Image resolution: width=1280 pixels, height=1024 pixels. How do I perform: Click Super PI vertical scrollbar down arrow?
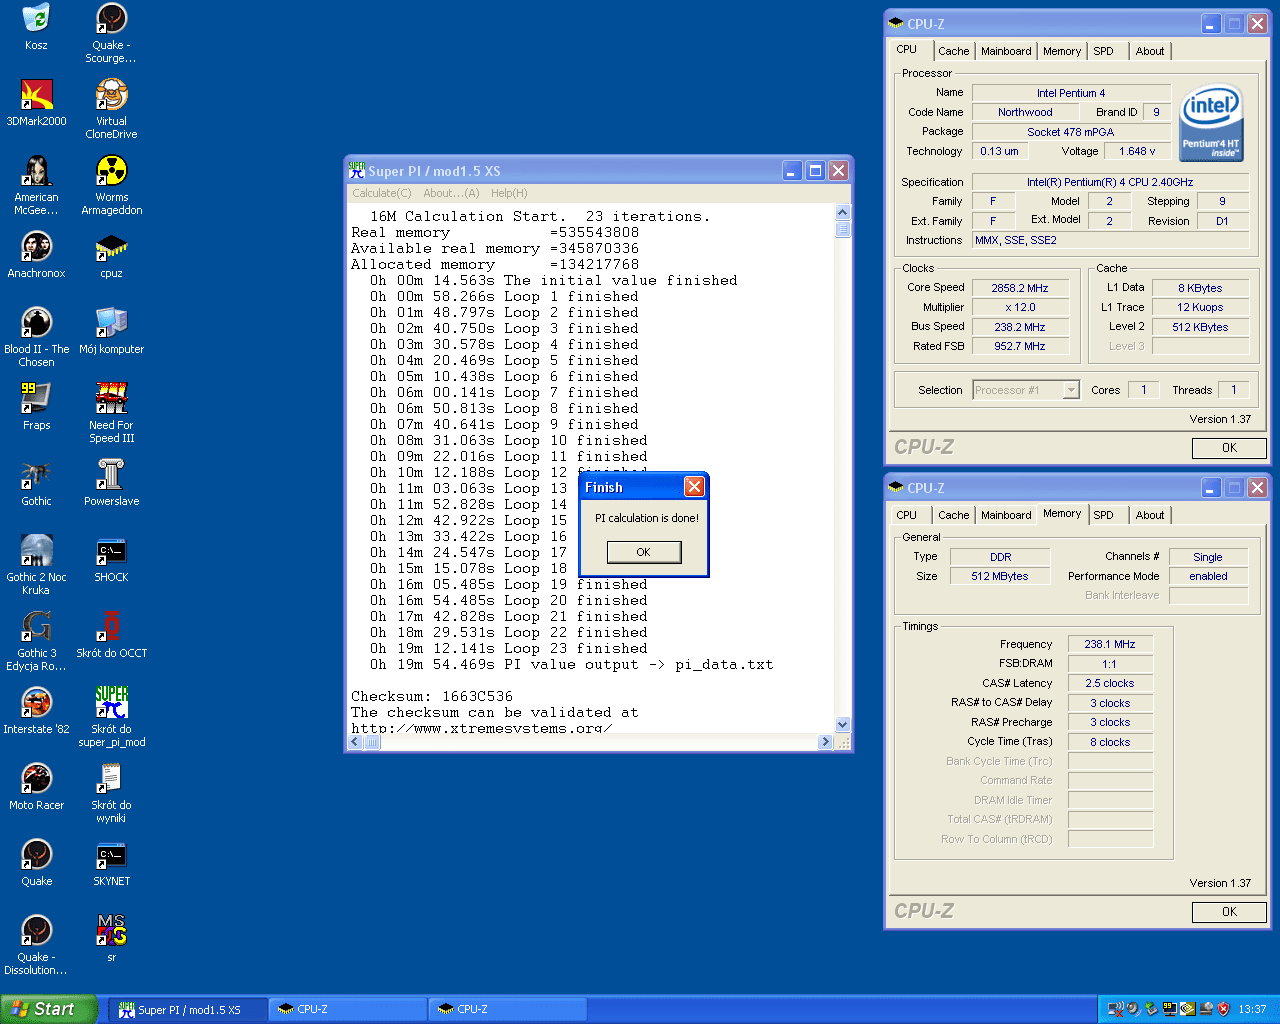click(x=842, y=725)
